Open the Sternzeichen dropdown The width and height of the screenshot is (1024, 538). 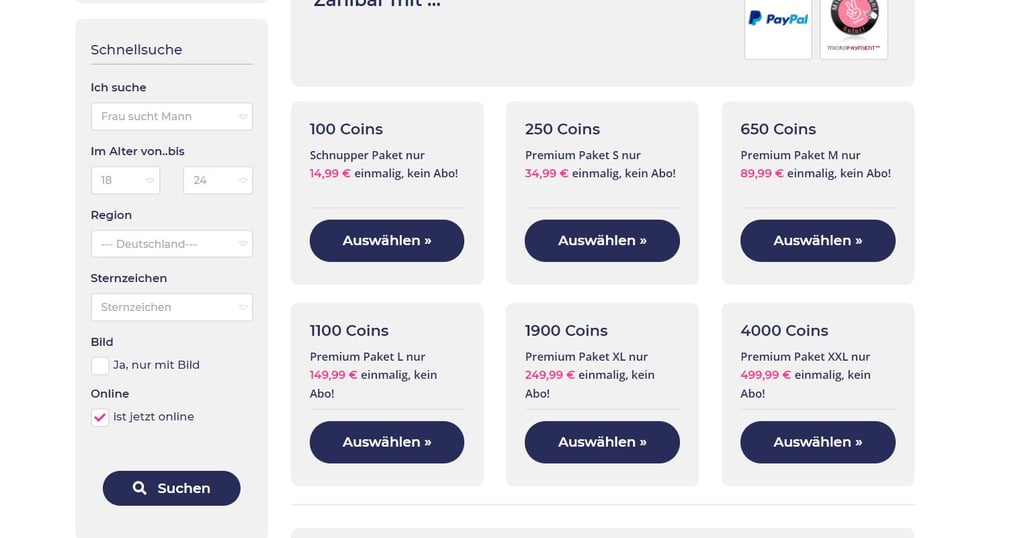click(x=172, y=307)
